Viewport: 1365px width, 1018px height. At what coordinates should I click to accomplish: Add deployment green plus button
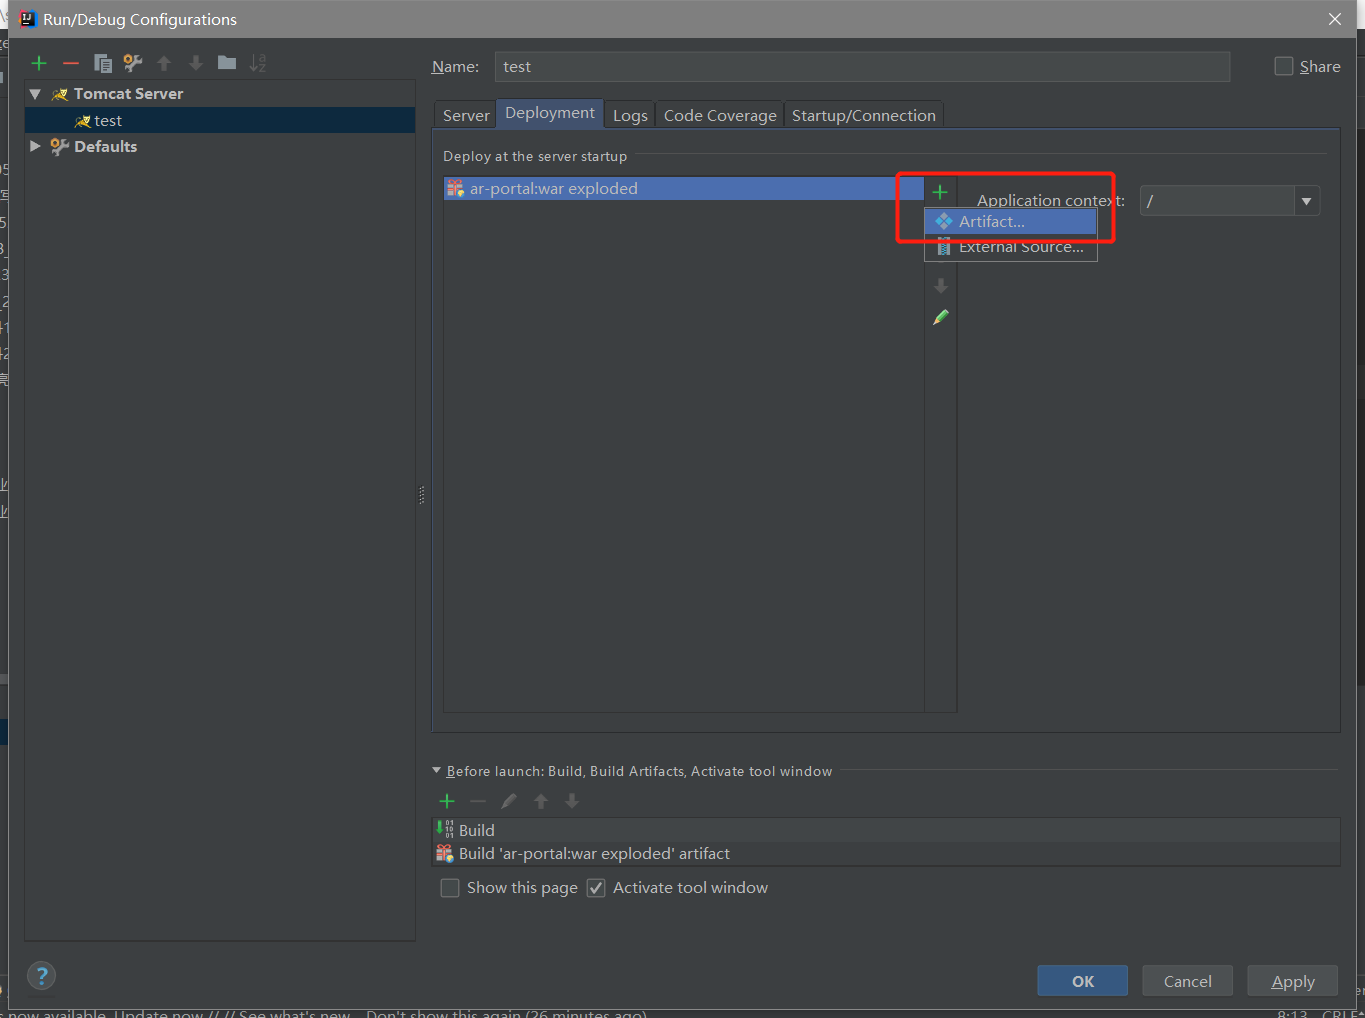[x=940, y=191]
